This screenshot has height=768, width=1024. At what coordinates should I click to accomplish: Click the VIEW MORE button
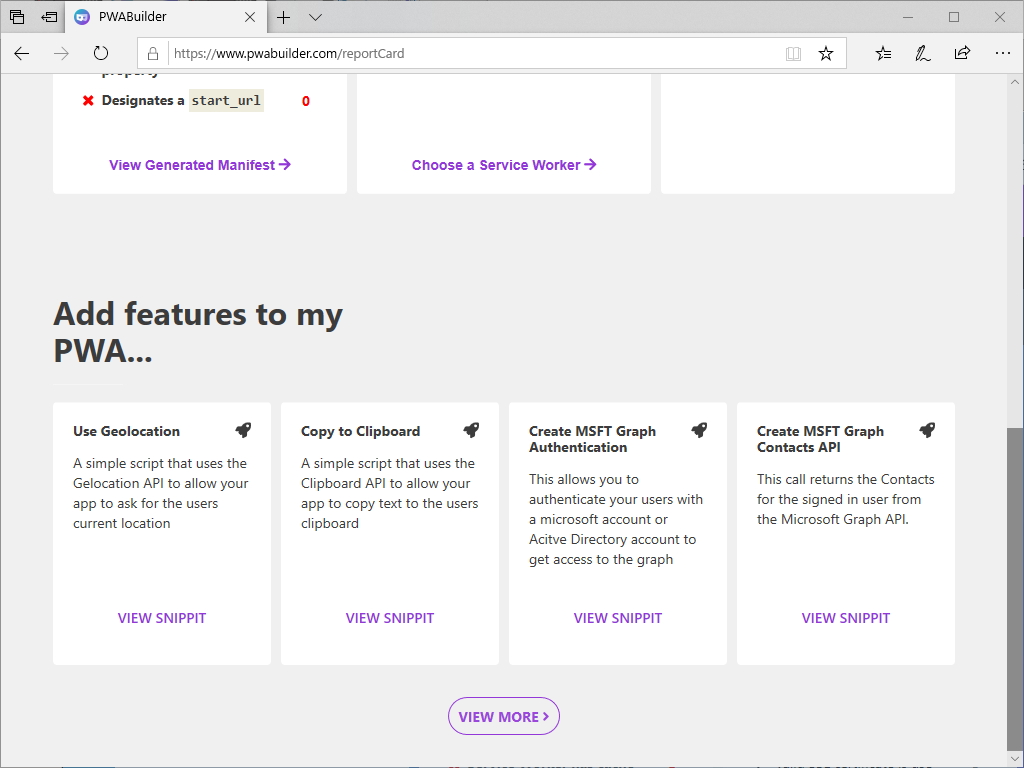(x=503, y=716)
